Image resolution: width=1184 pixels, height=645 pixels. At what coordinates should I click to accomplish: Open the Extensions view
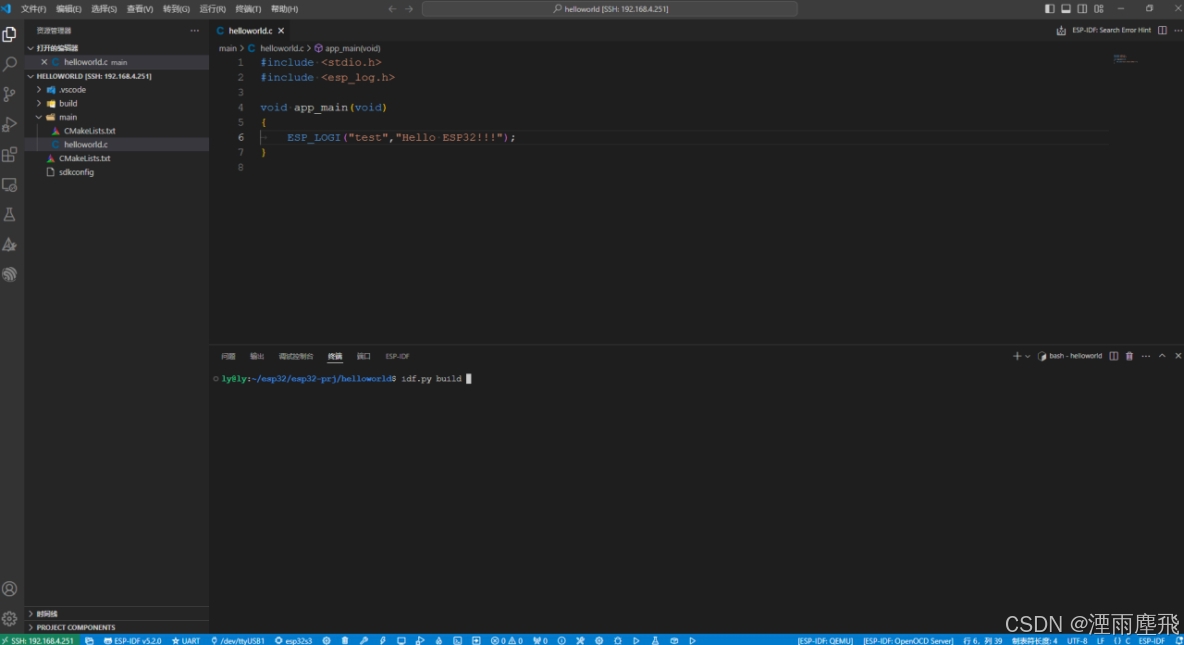click(x=10, y=155)
